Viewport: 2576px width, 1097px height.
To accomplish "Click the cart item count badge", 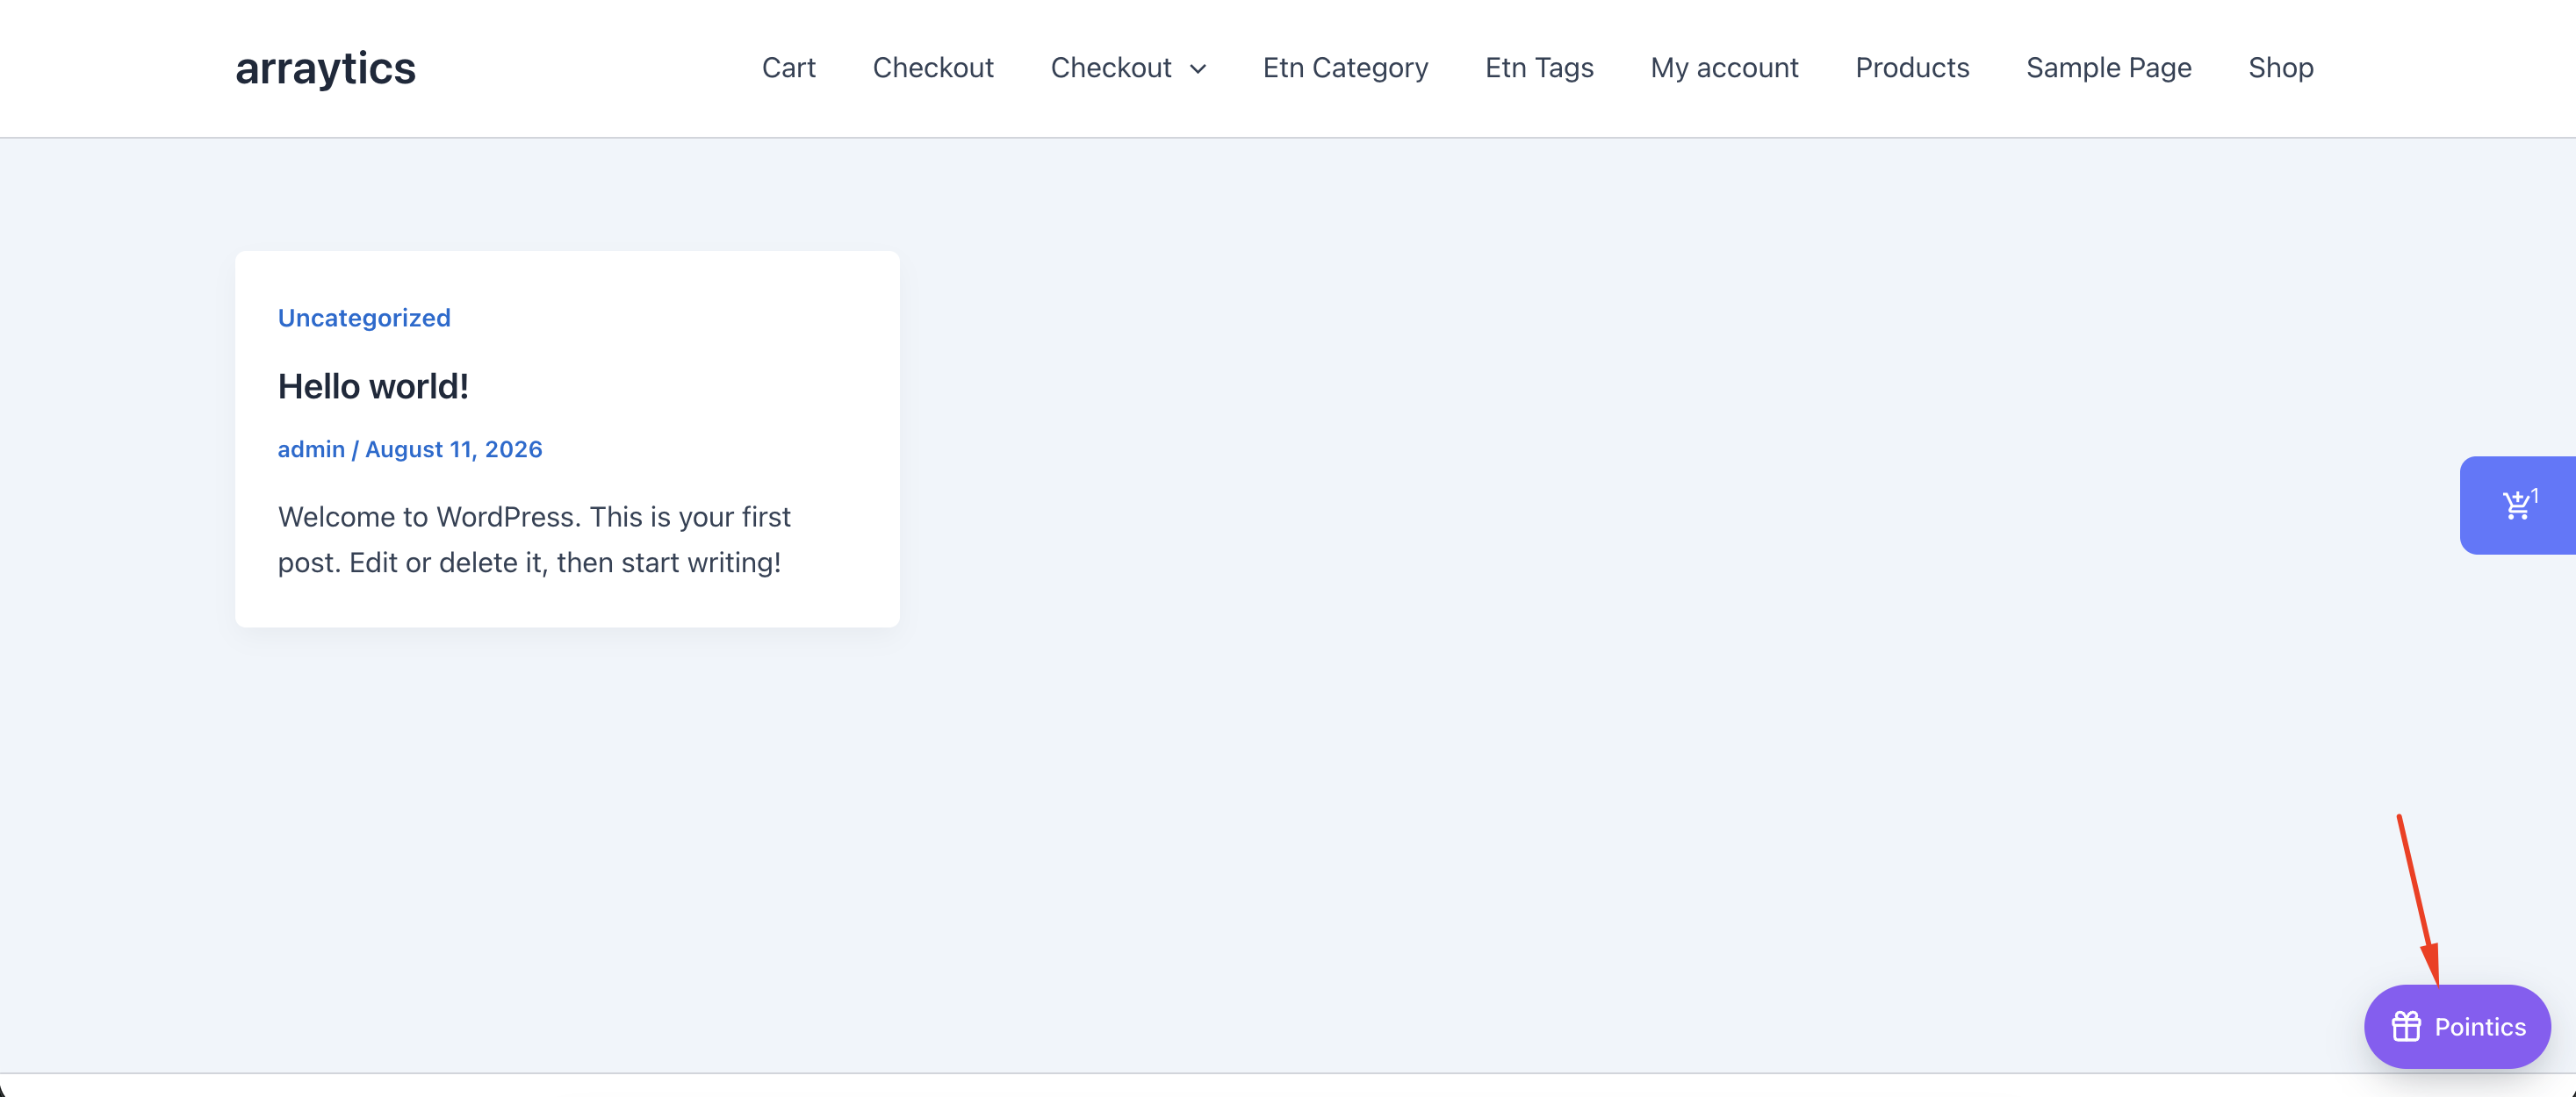I will coord(2535,495).
